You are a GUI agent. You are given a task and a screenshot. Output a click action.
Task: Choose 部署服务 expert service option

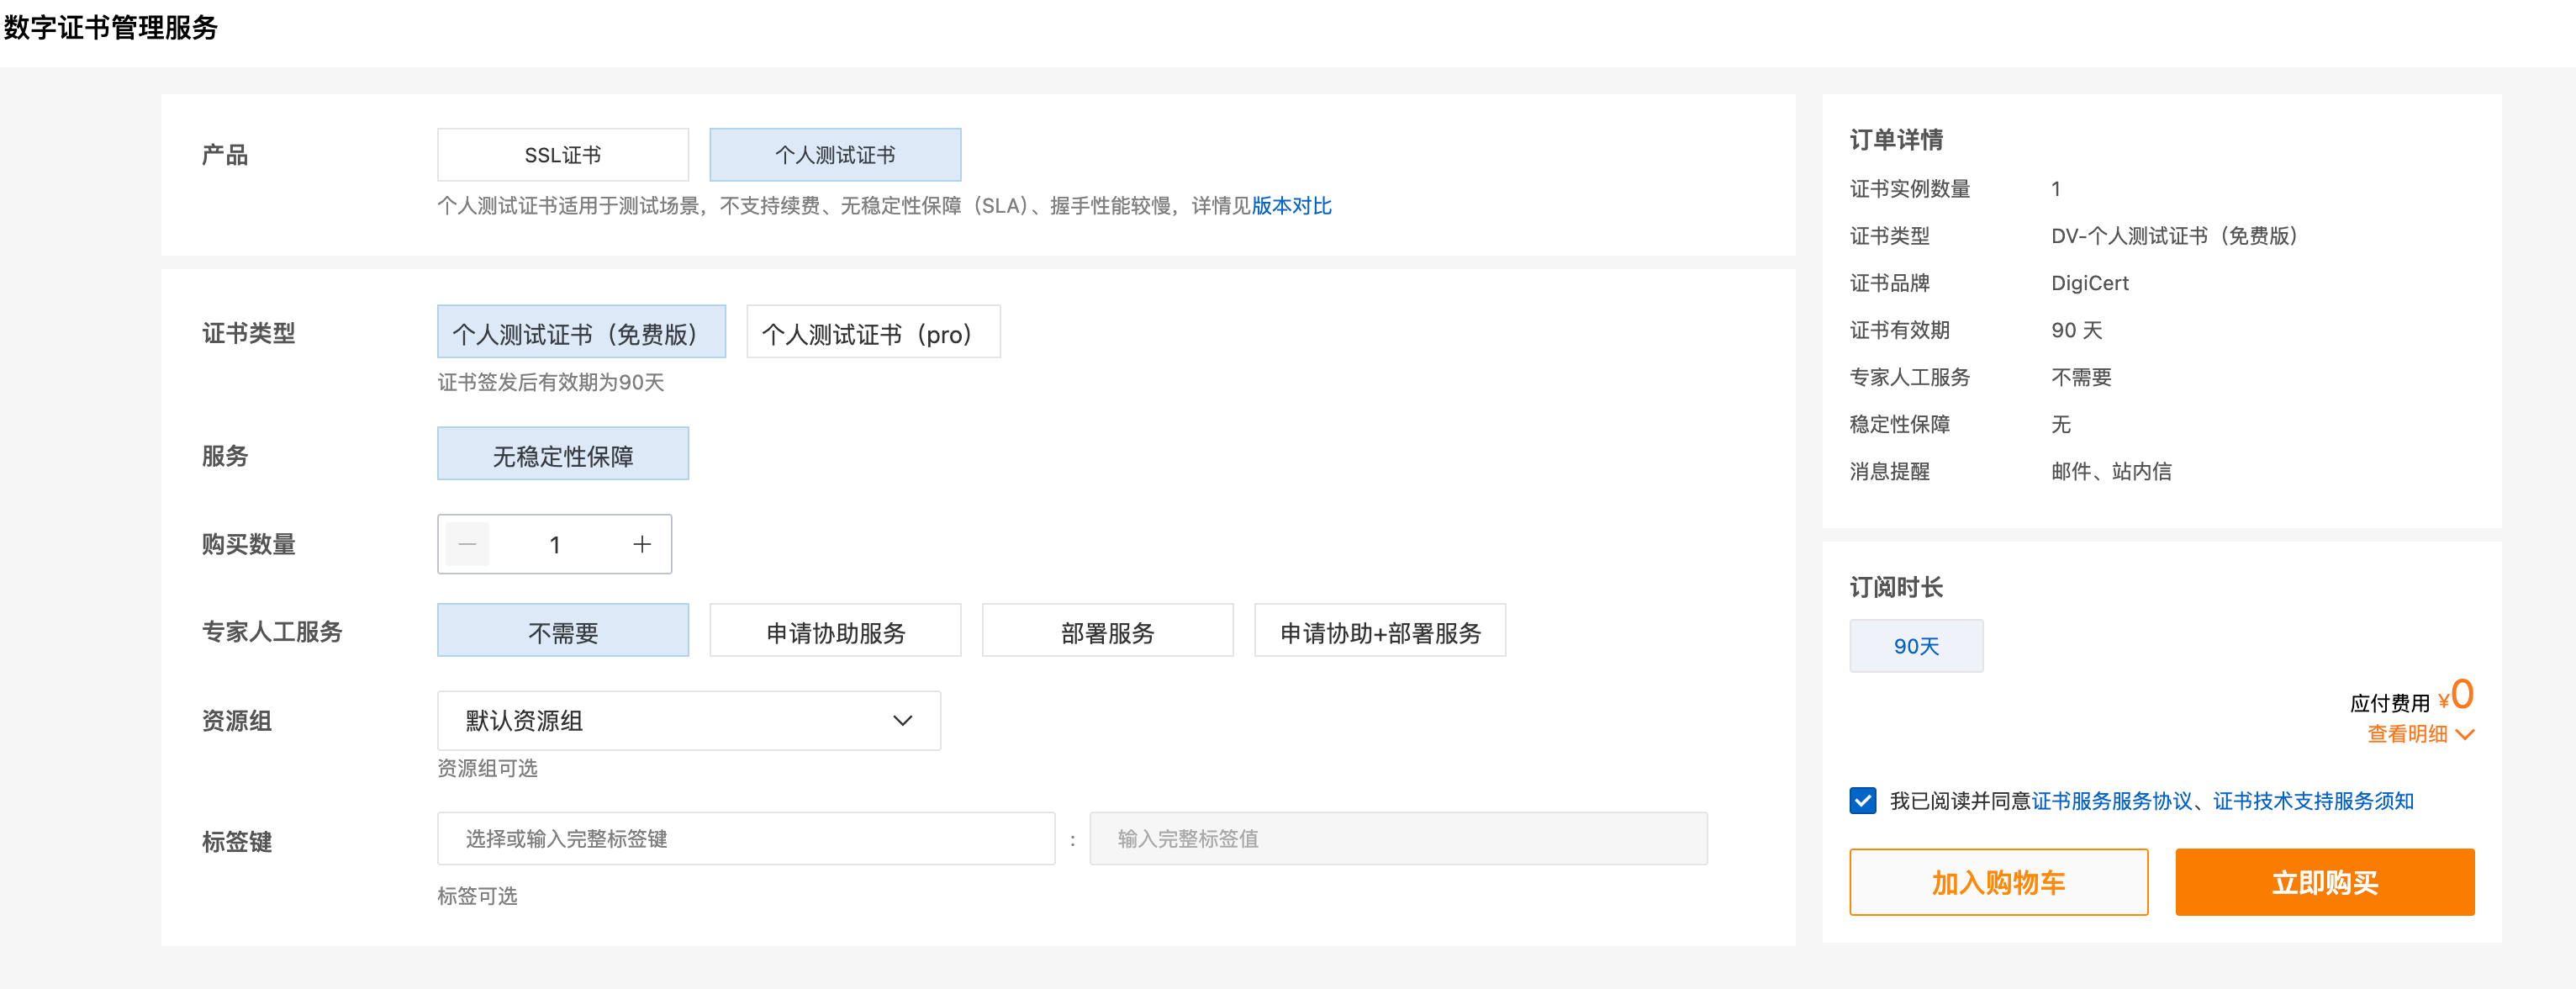1107,632
